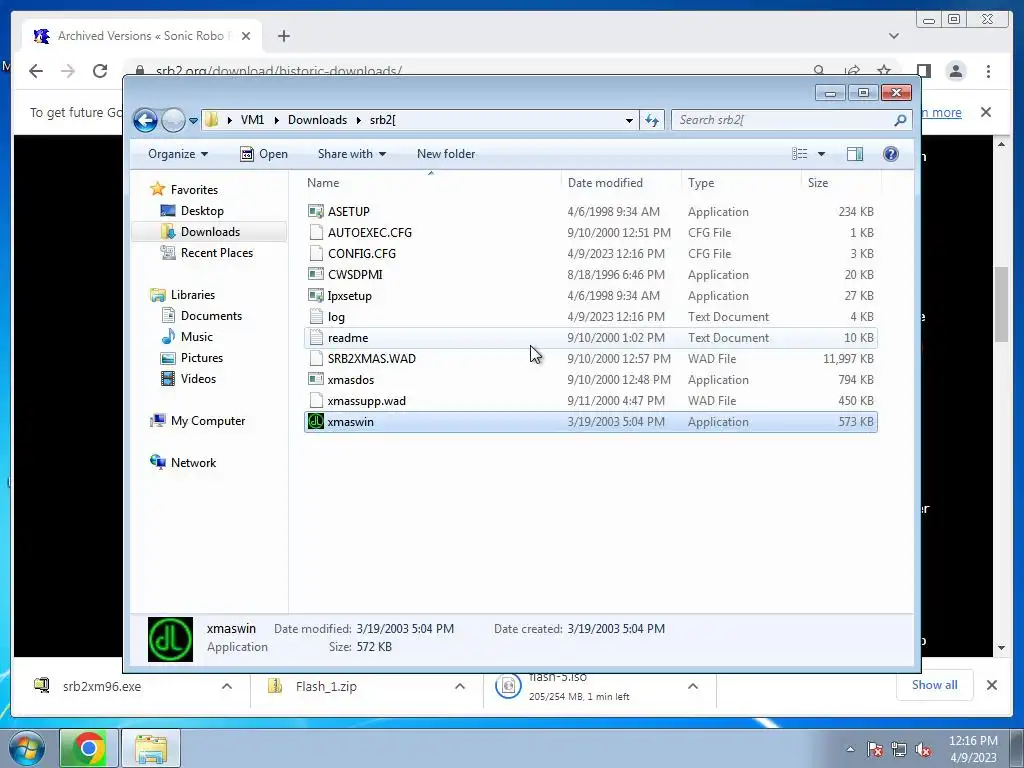Click Windows Explorer taskbar icon

[151, 748]
